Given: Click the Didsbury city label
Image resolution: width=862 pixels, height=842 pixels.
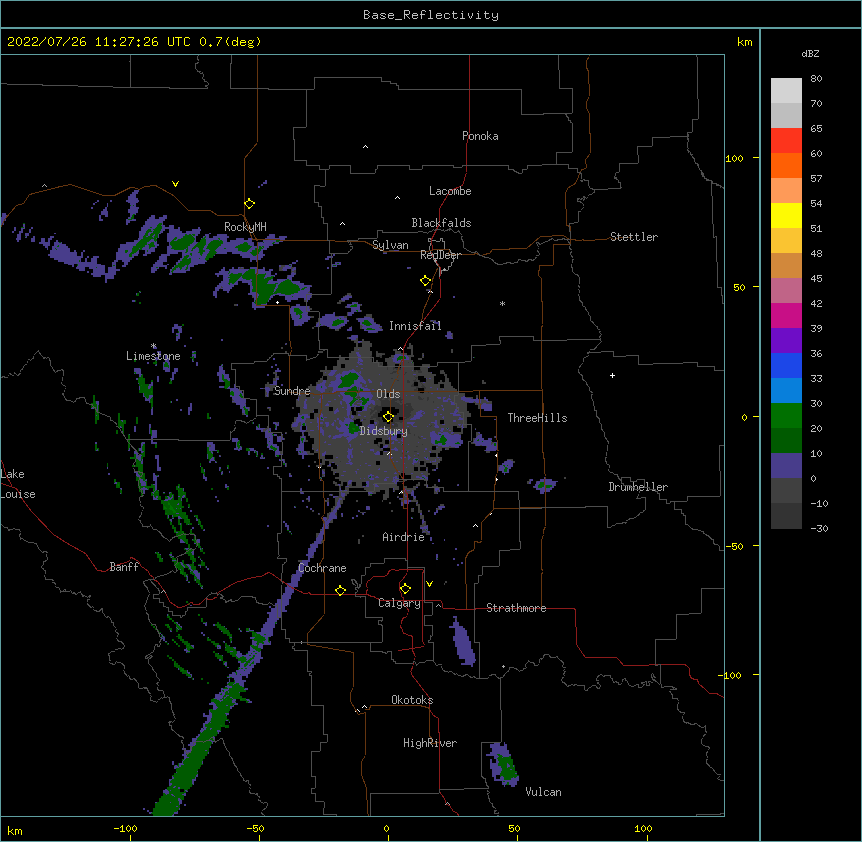Looking at the screenshot, I should point(384,431).
